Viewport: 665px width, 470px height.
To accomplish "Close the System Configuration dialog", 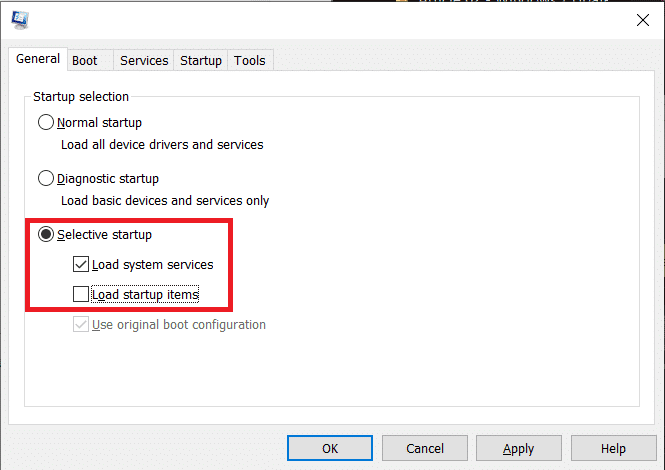I will [642, 20].
